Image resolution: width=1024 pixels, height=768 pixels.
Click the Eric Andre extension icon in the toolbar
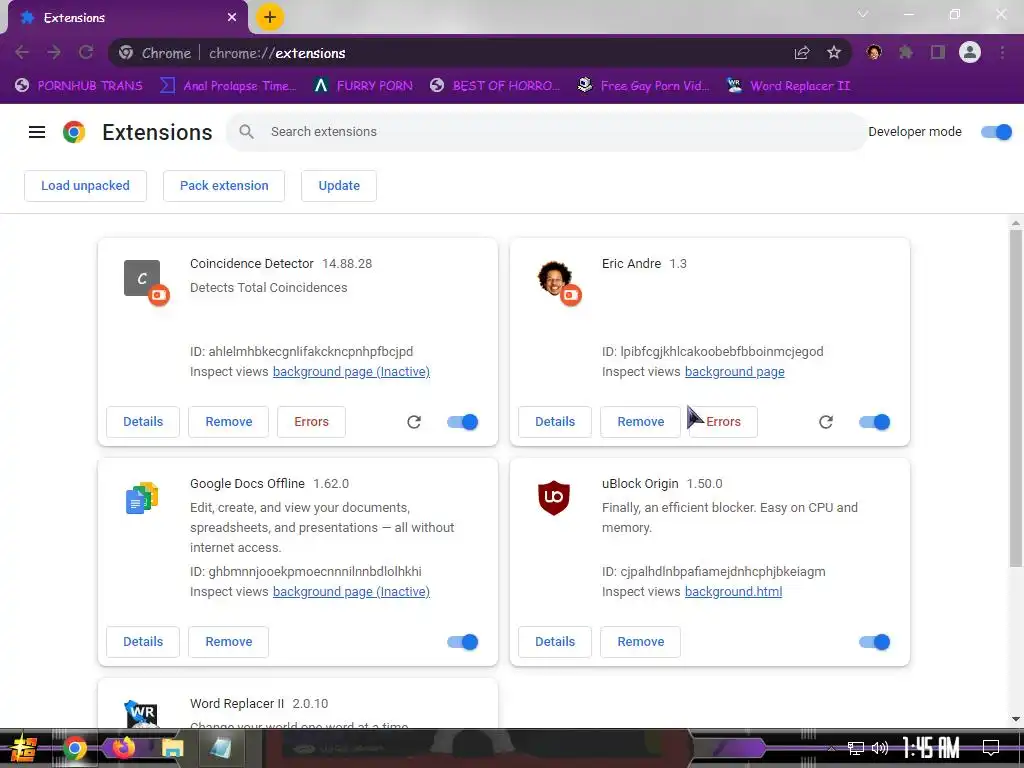tap(874, 52)
